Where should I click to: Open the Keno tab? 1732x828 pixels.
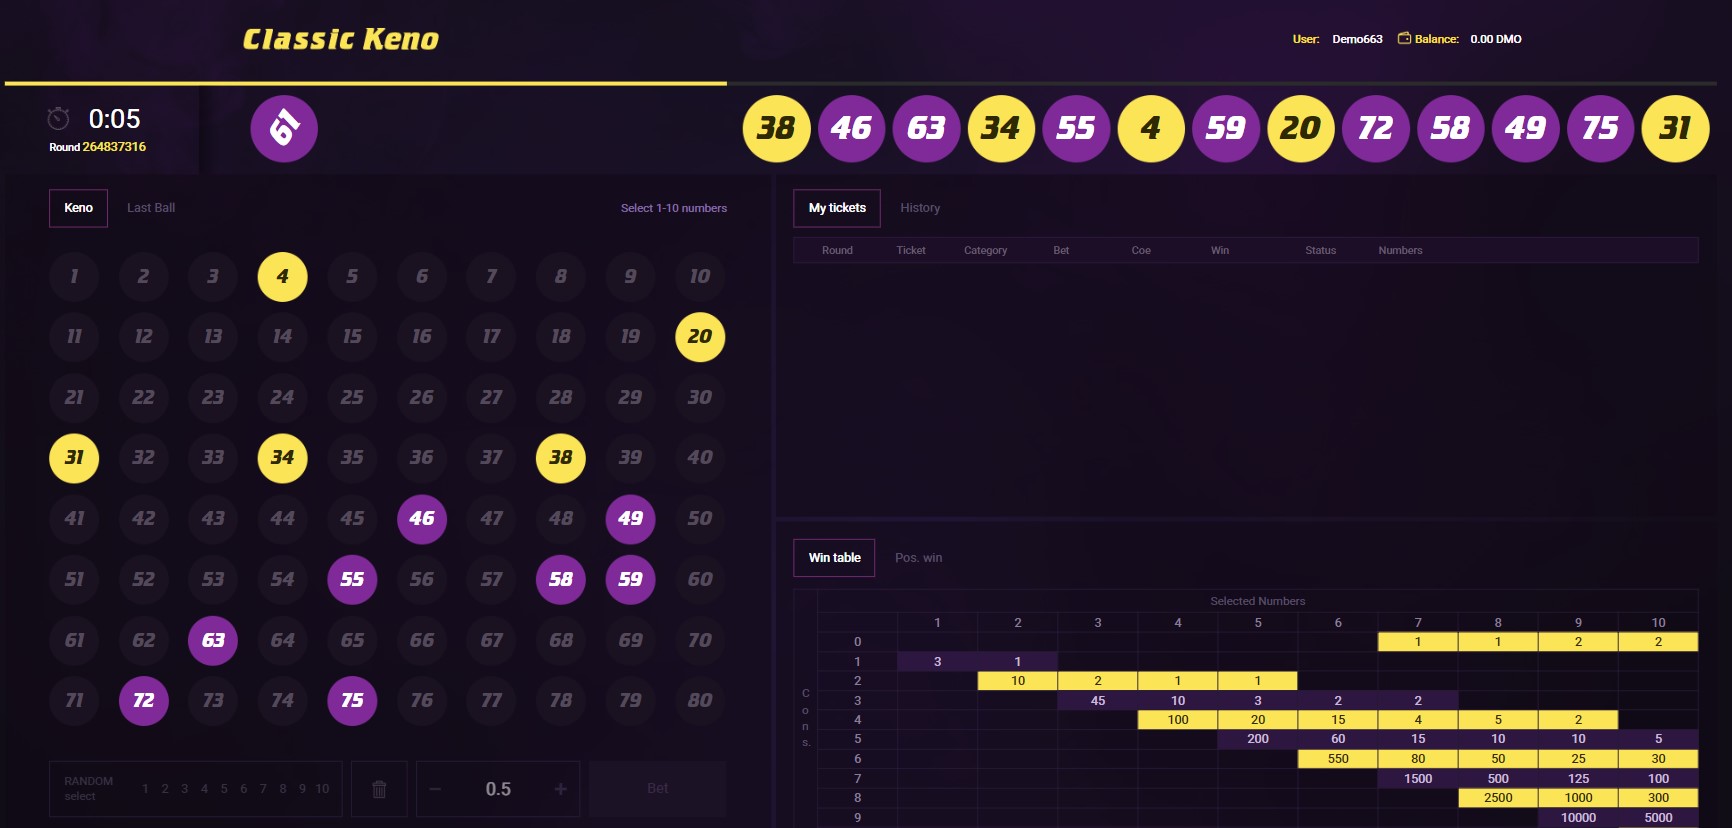tap(78, 208)
